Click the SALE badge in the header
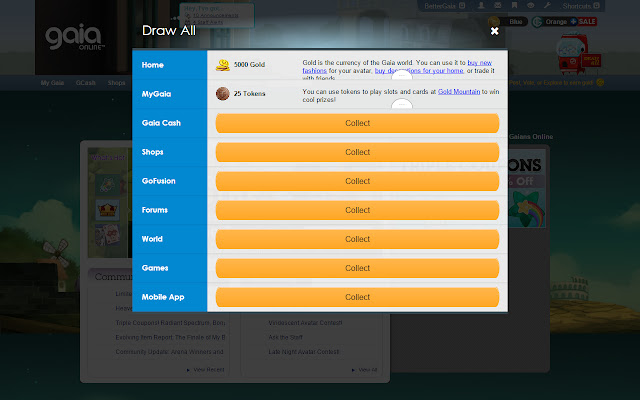640x400 pixels. [587, 22]
